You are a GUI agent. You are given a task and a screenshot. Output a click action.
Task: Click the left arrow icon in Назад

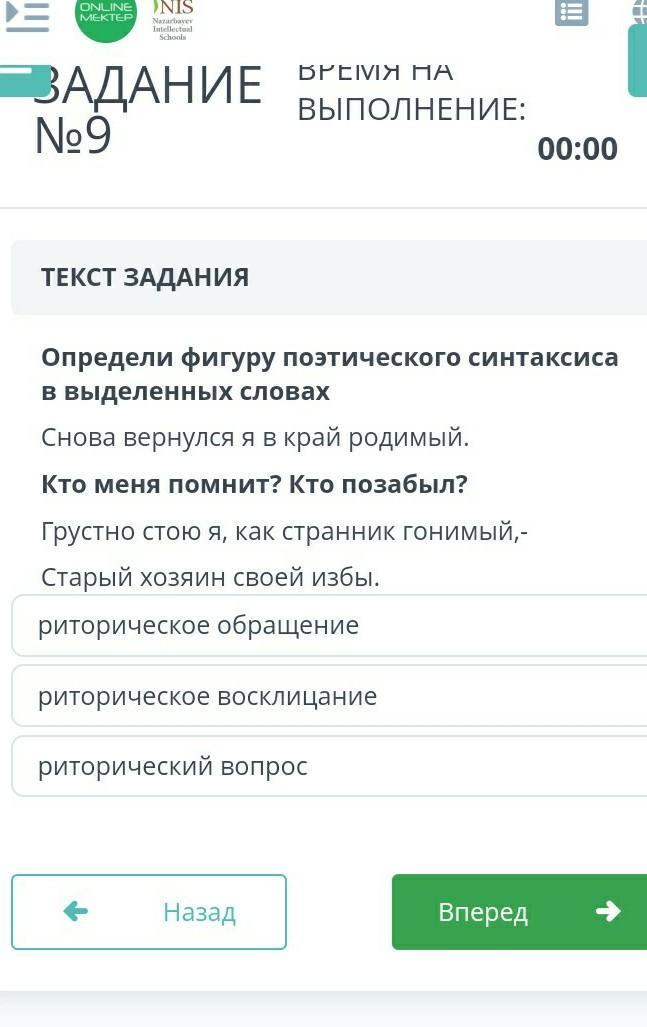(75, 911)
